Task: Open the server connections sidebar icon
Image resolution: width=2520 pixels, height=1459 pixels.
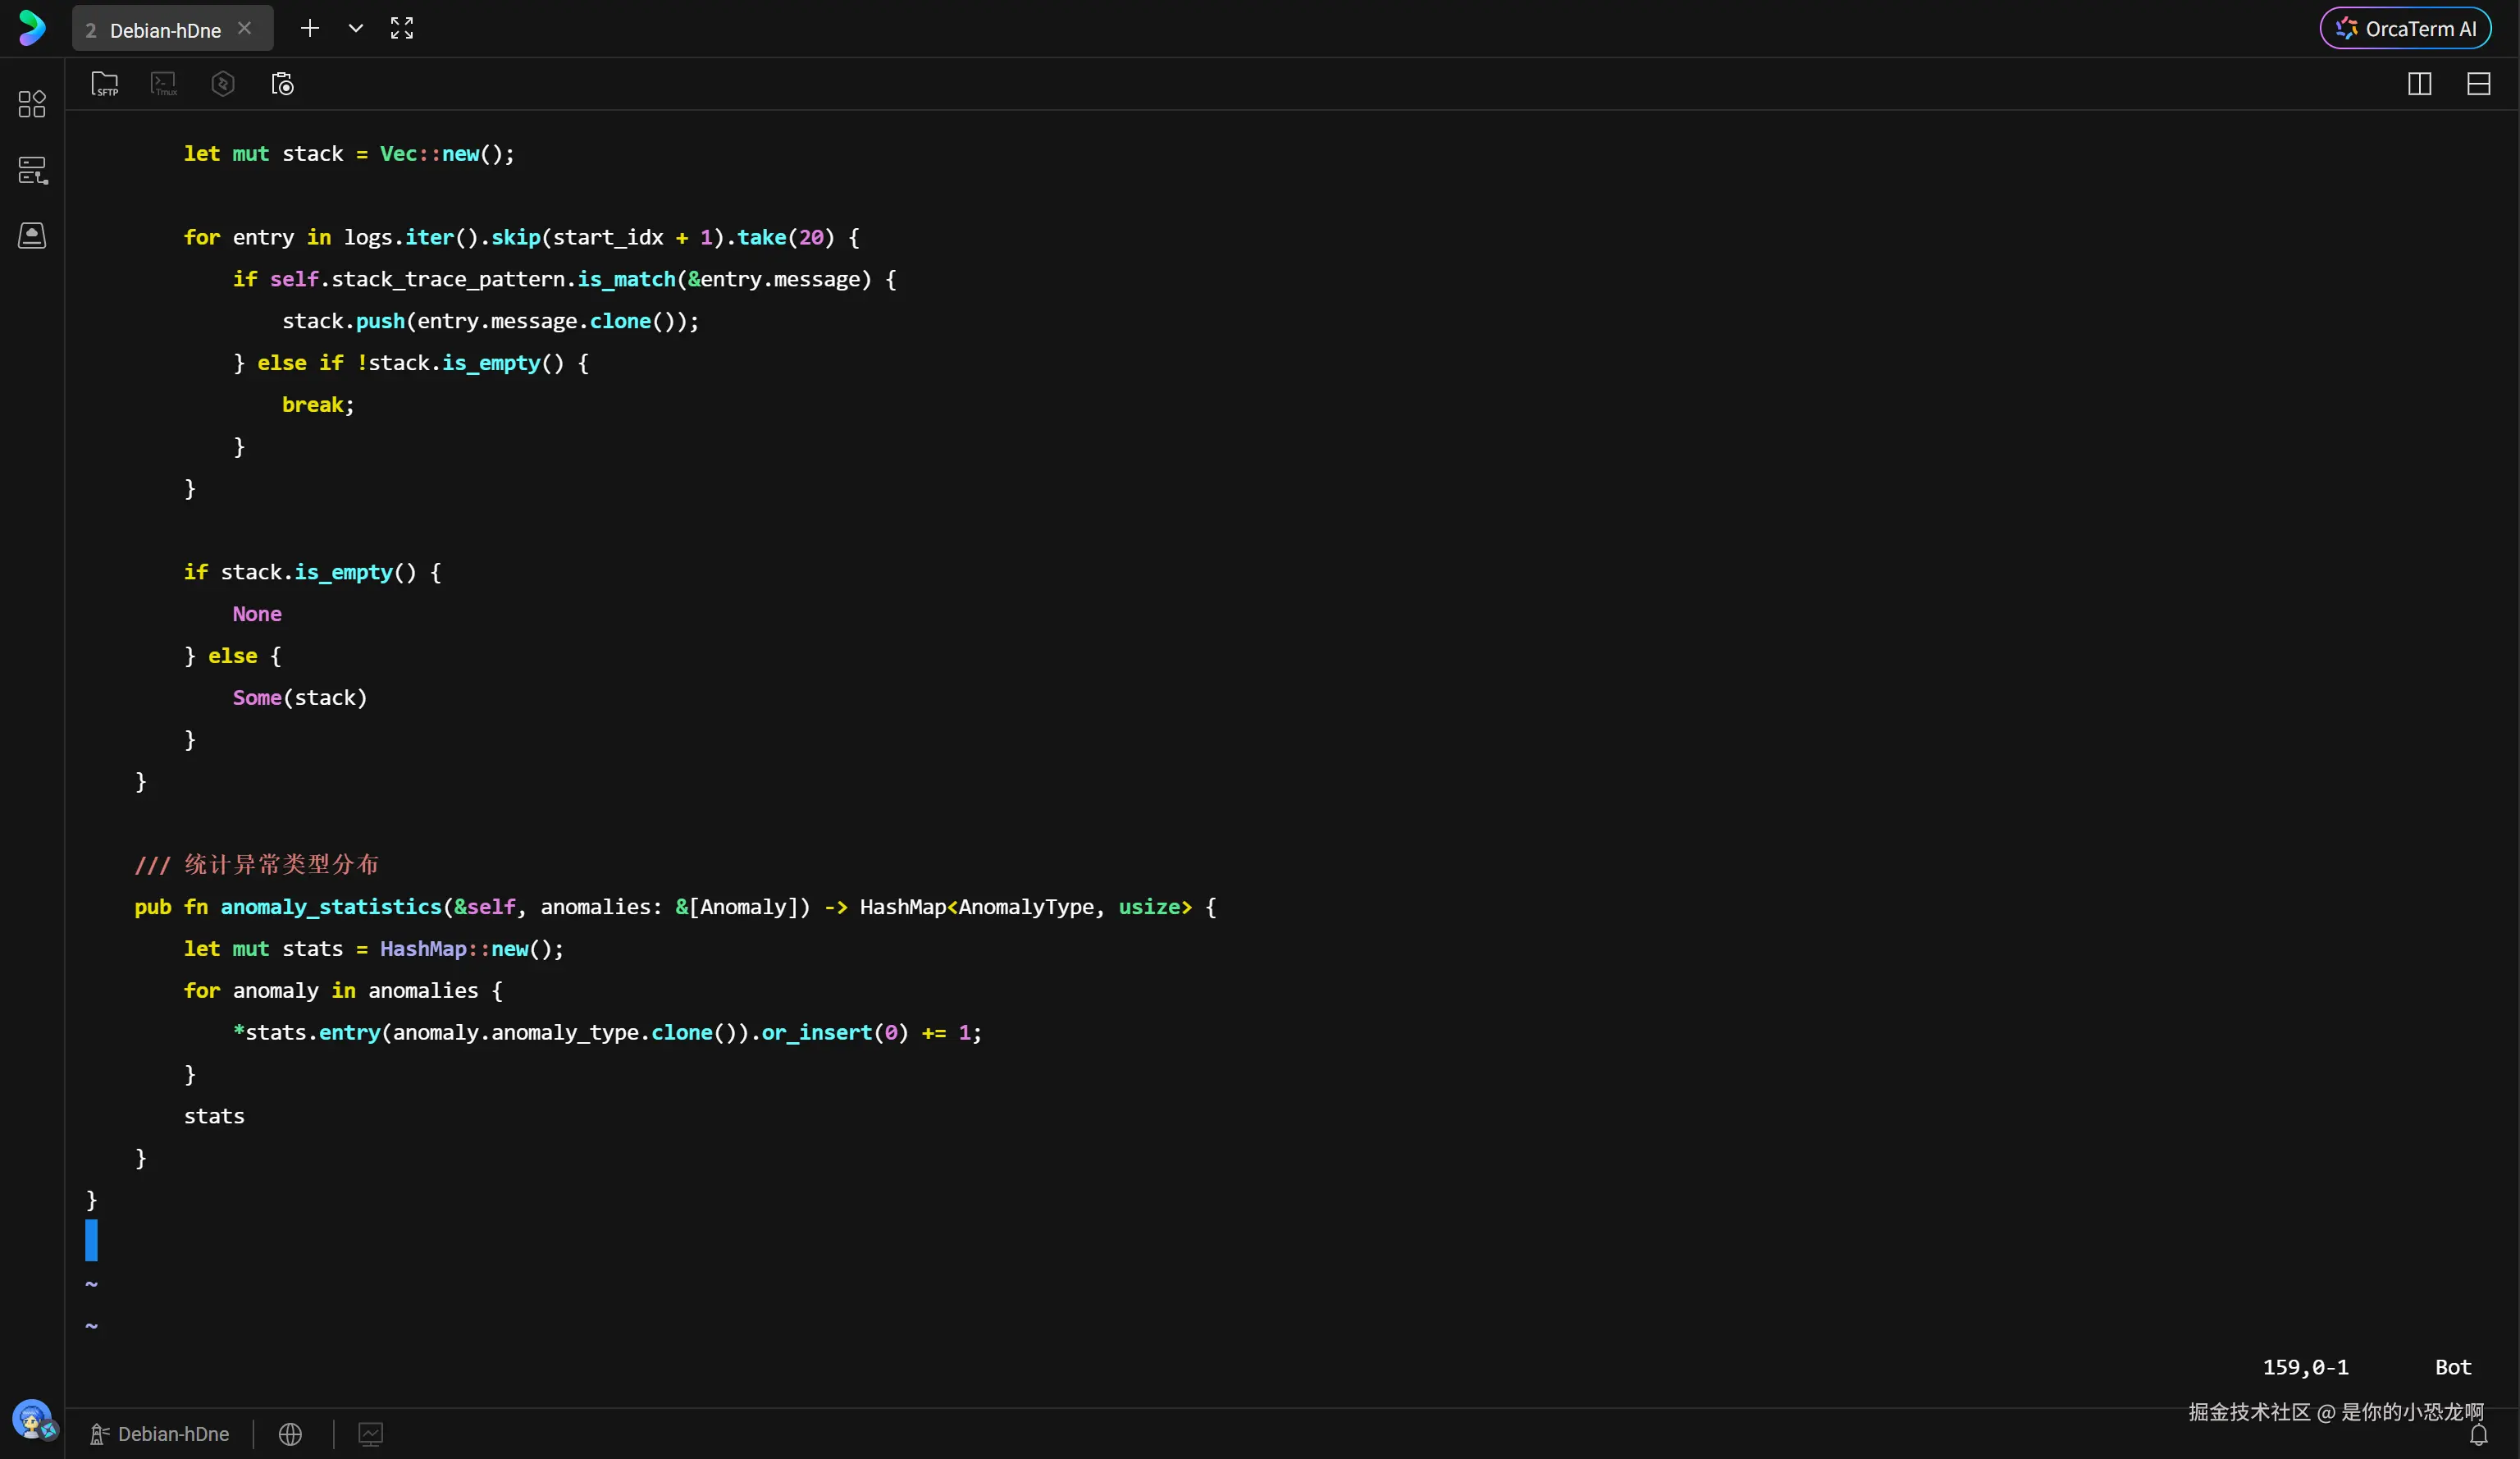Action: click(32, 170)
